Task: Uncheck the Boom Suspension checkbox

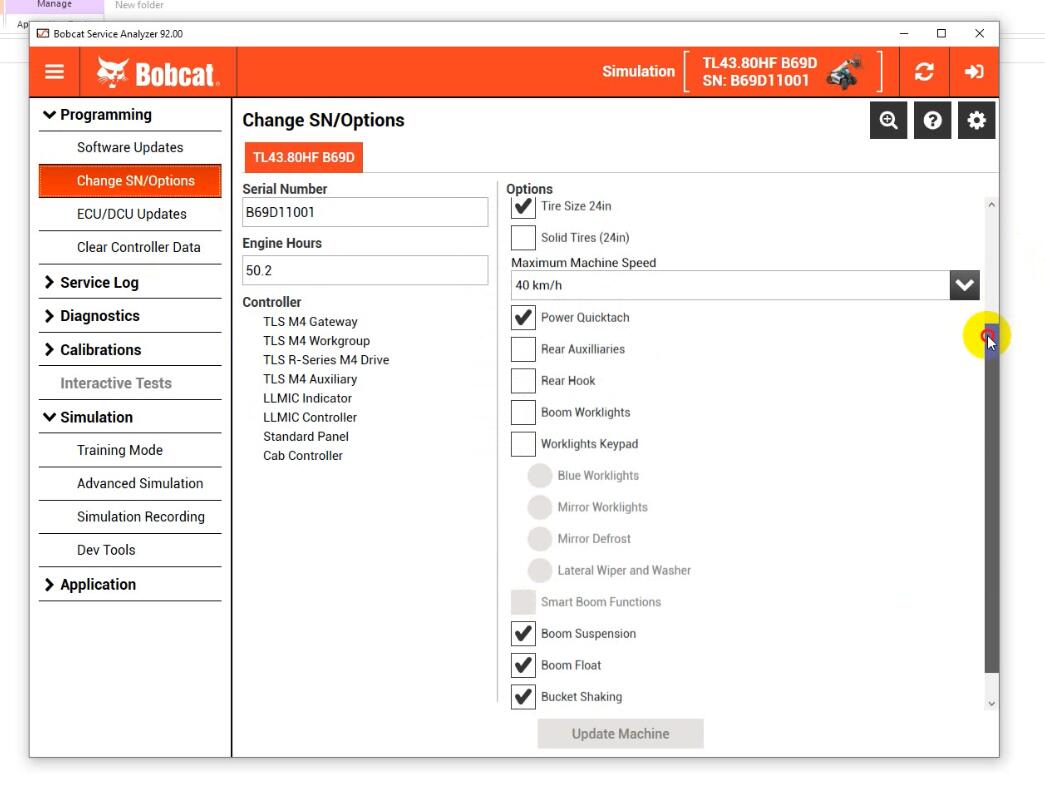Action: 523,633
